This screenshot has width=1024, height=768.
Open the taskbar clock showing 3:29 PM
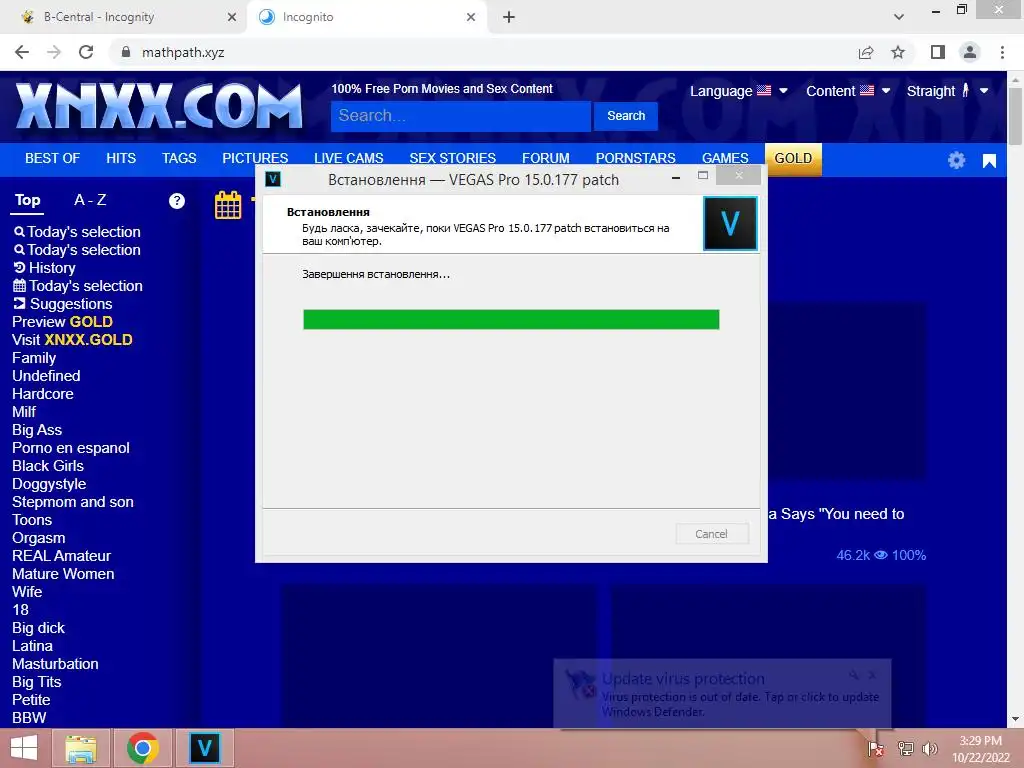coord(980,748)
